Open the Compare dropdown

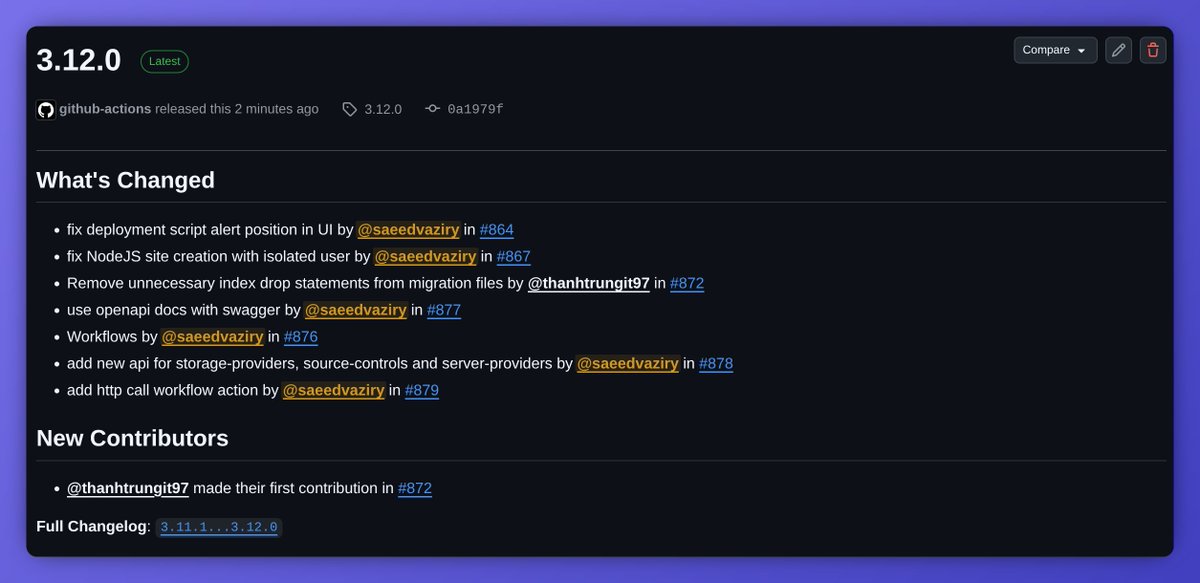1055,50
